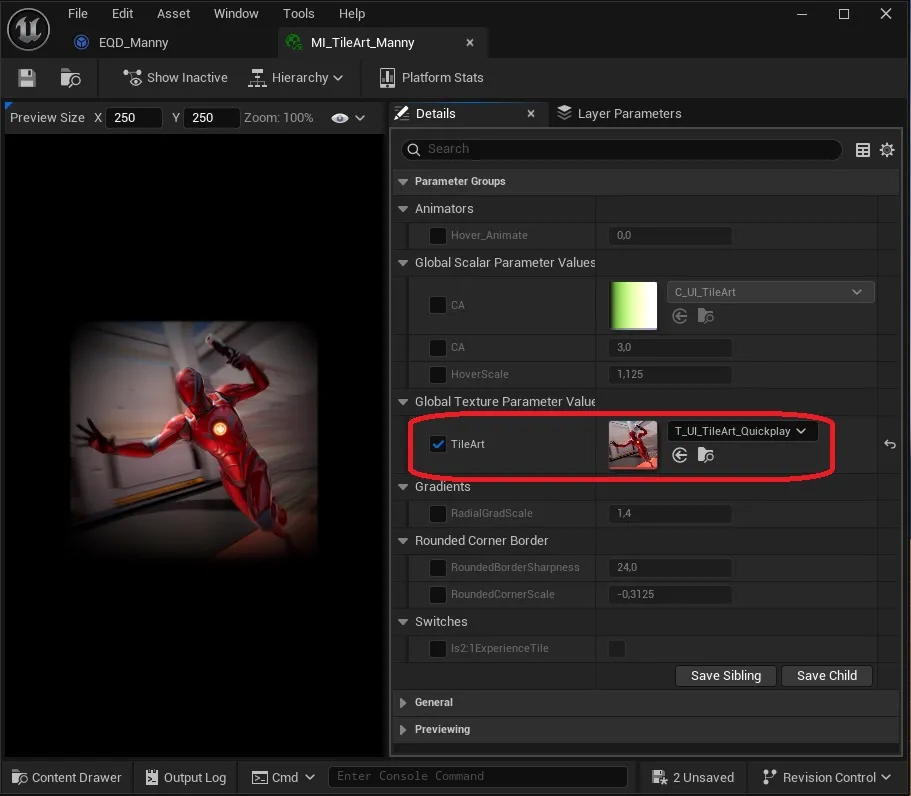Use selected asset for TileArt texture

point(680,455)
